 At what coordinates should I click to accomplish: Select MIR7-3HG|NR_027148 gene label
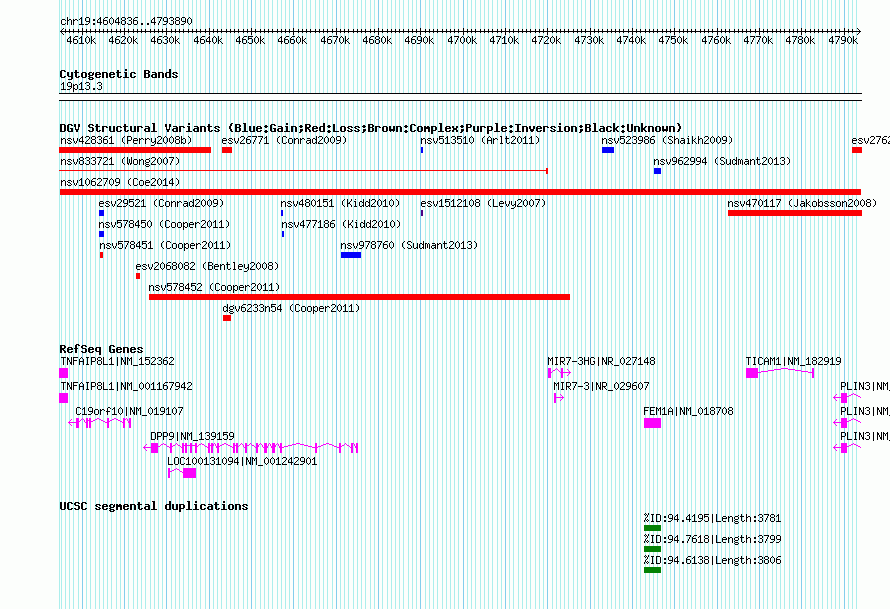click(x=601, y=362)
